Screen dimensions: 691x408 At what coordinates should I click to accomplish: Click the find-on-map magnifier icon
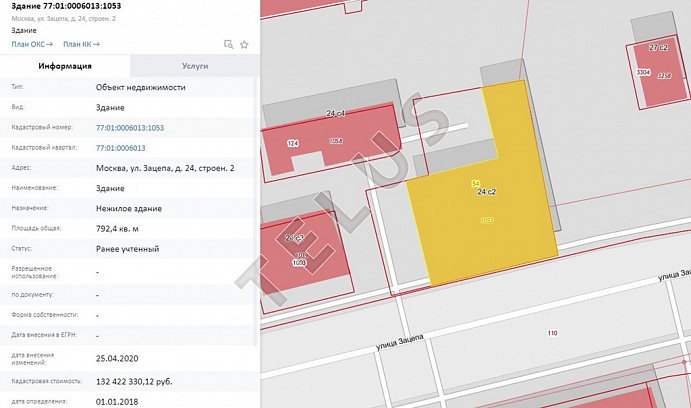(x=228, y=44)
